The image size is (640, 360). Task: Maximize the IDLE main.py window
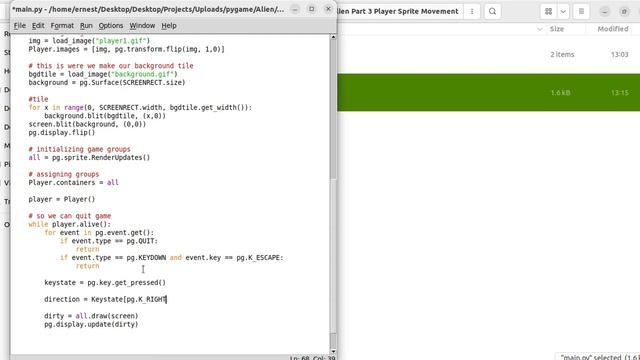click(312, 9)
